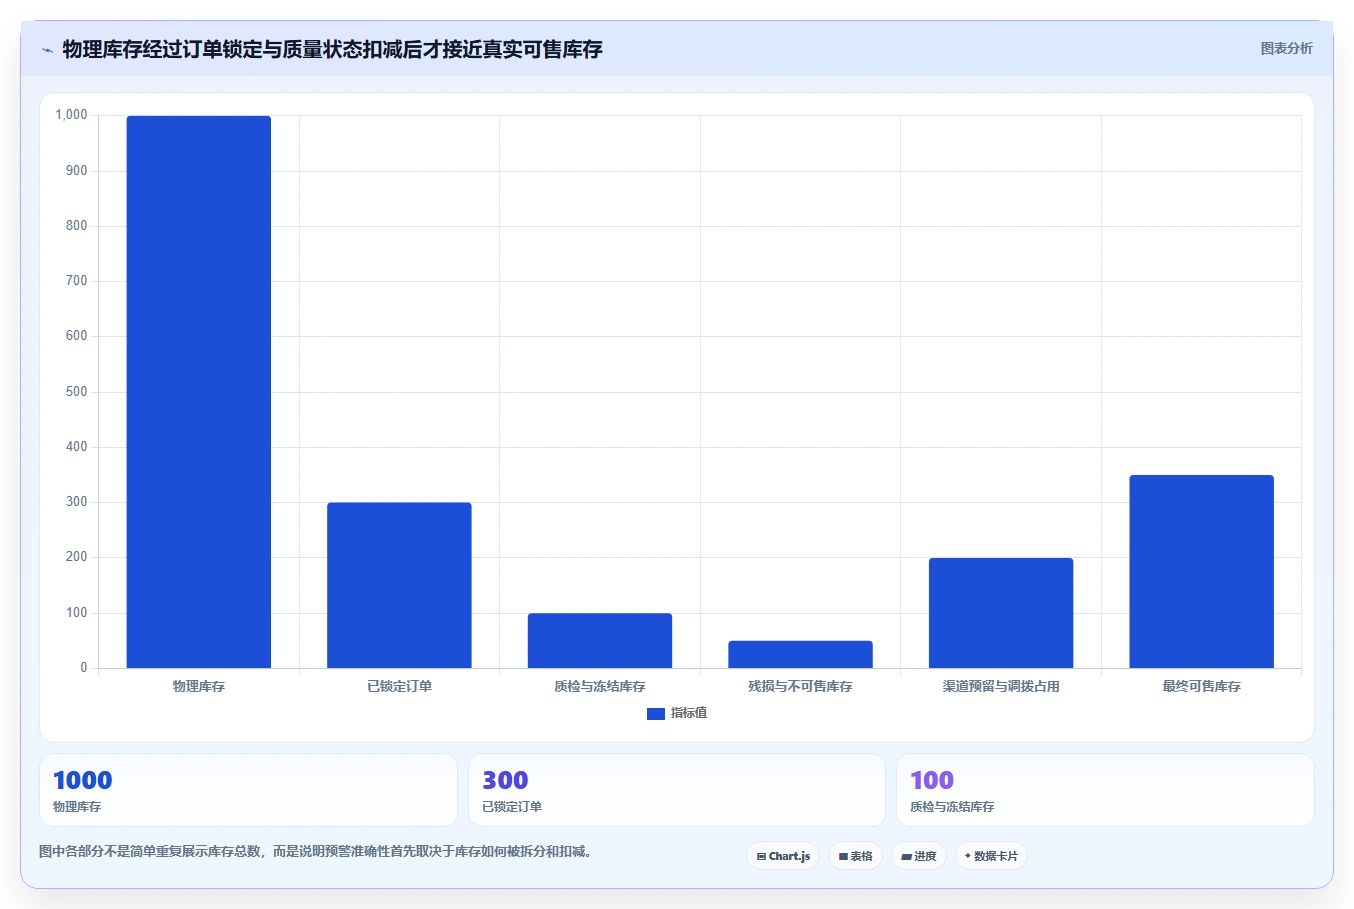Click the chart title 物理库存经过订单锁定 heading

tap(332, 49)
